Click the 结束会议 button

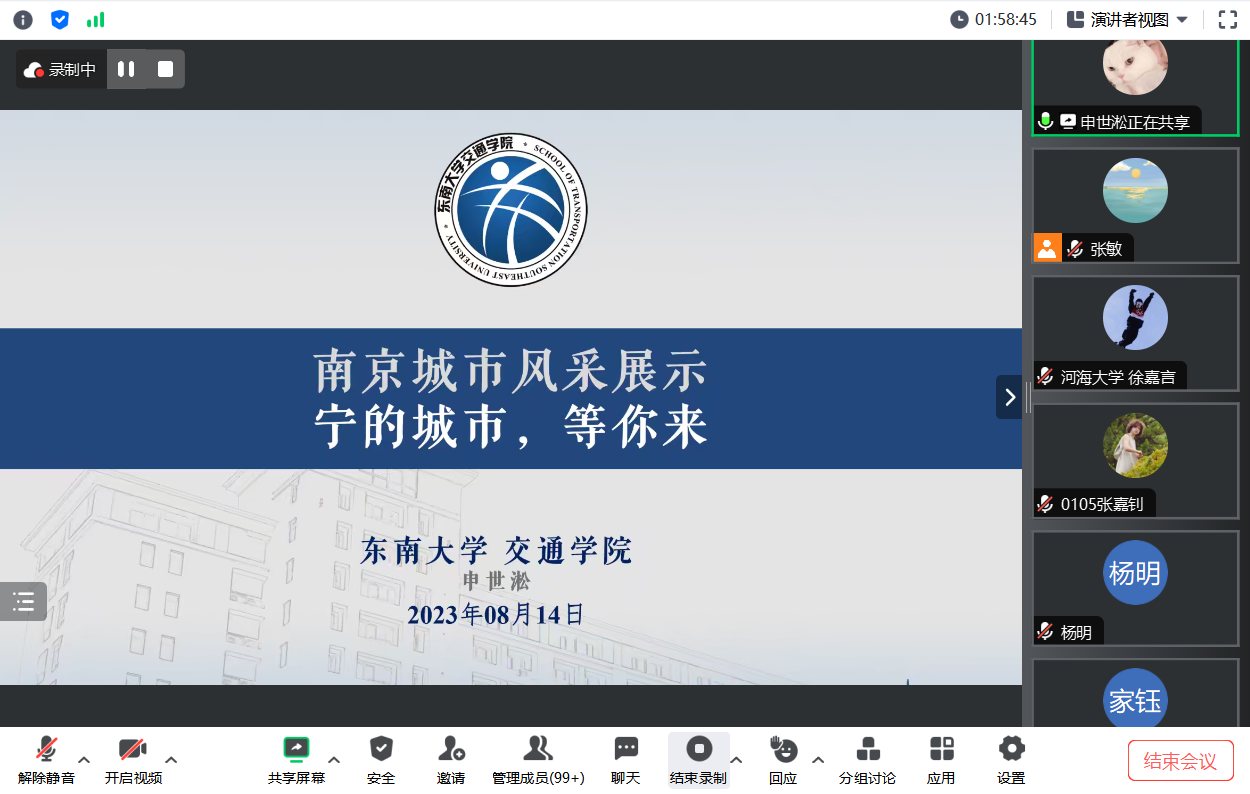1181,761
